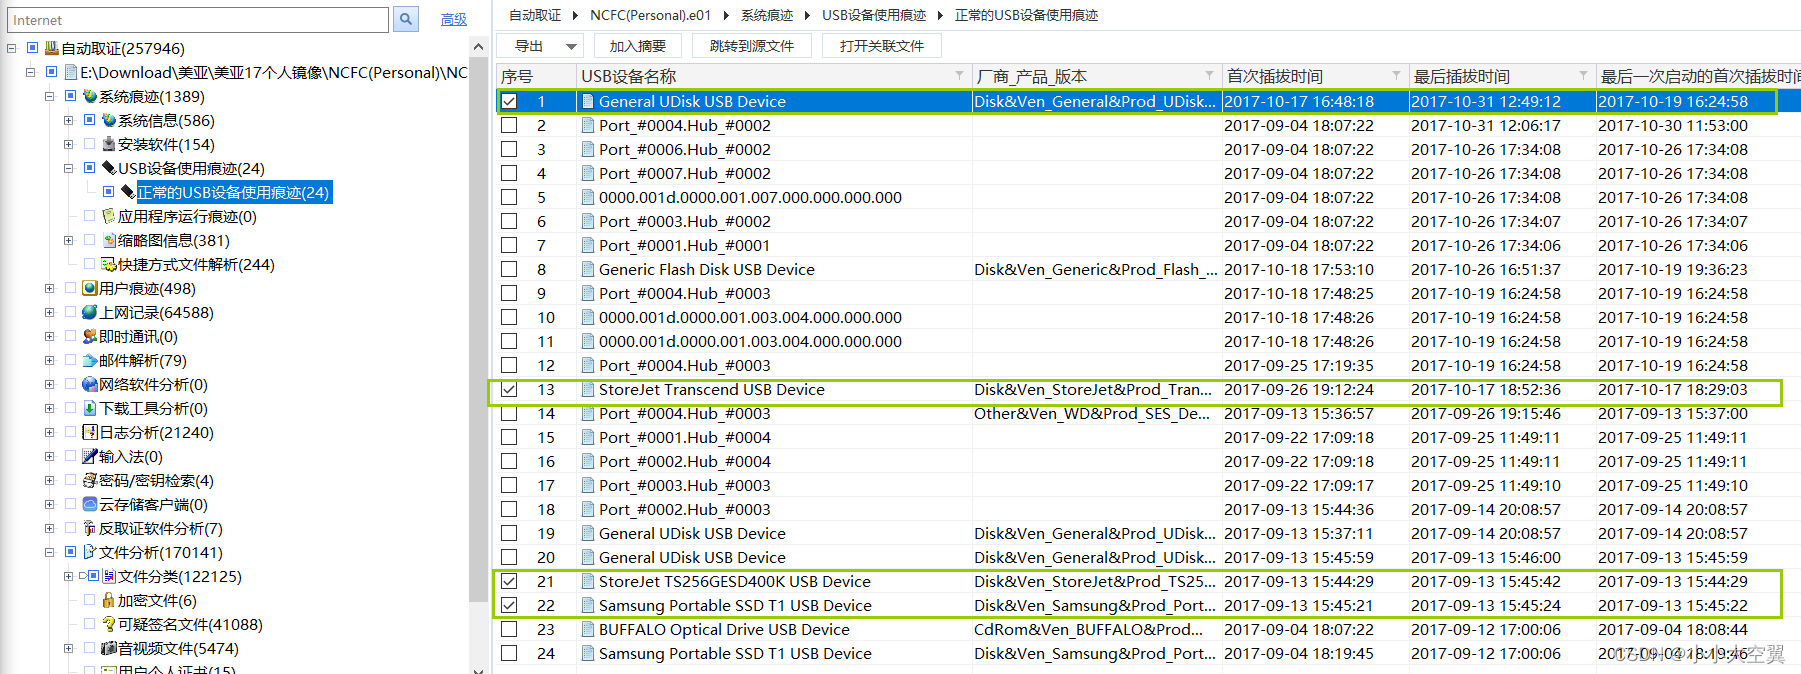Click the 加密文件 lock icon

pyautogui.click(x=109, y=600)
